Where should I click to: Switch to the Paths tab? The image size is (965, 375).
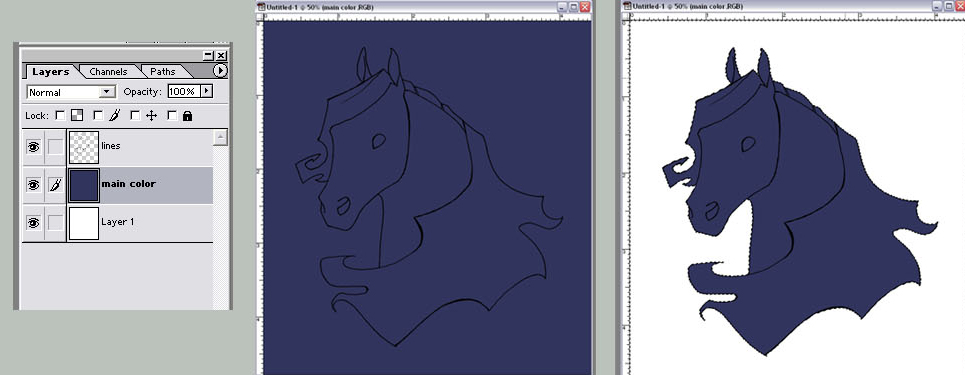pyautogui.click(x=162, y=71)
